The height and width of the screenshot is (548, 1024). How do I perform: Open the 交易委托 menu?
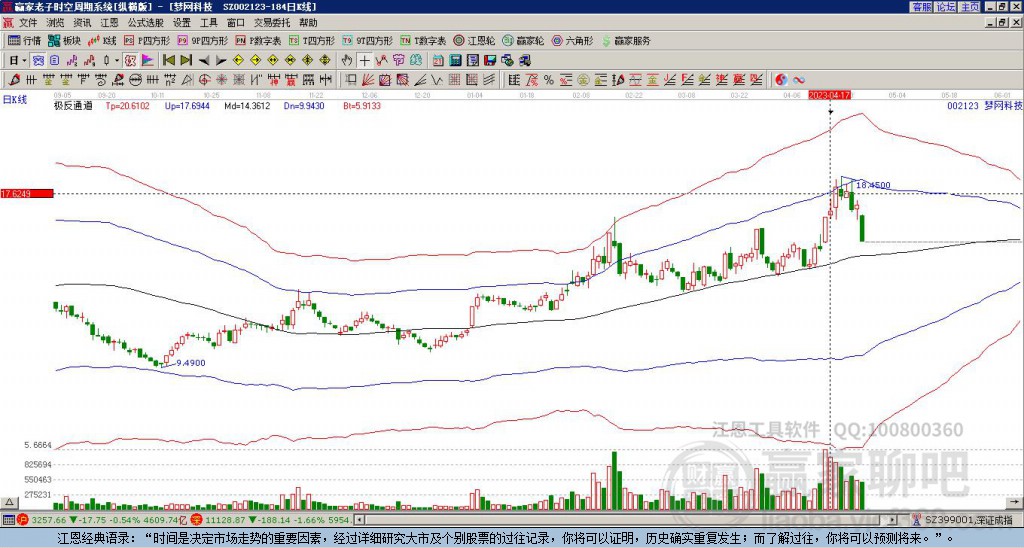click(x=272, y=23)
